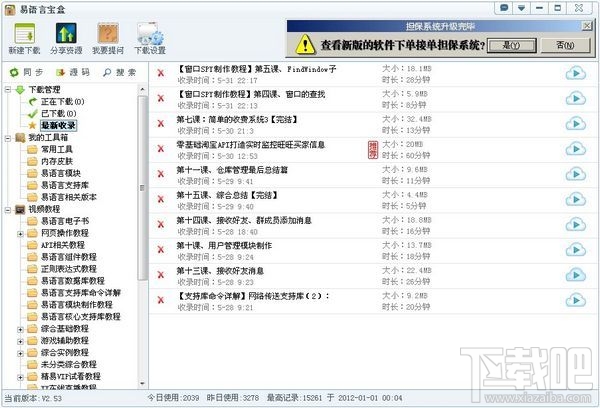
Task: Open the 新建下载 toolbar icon
Action: 24,38
